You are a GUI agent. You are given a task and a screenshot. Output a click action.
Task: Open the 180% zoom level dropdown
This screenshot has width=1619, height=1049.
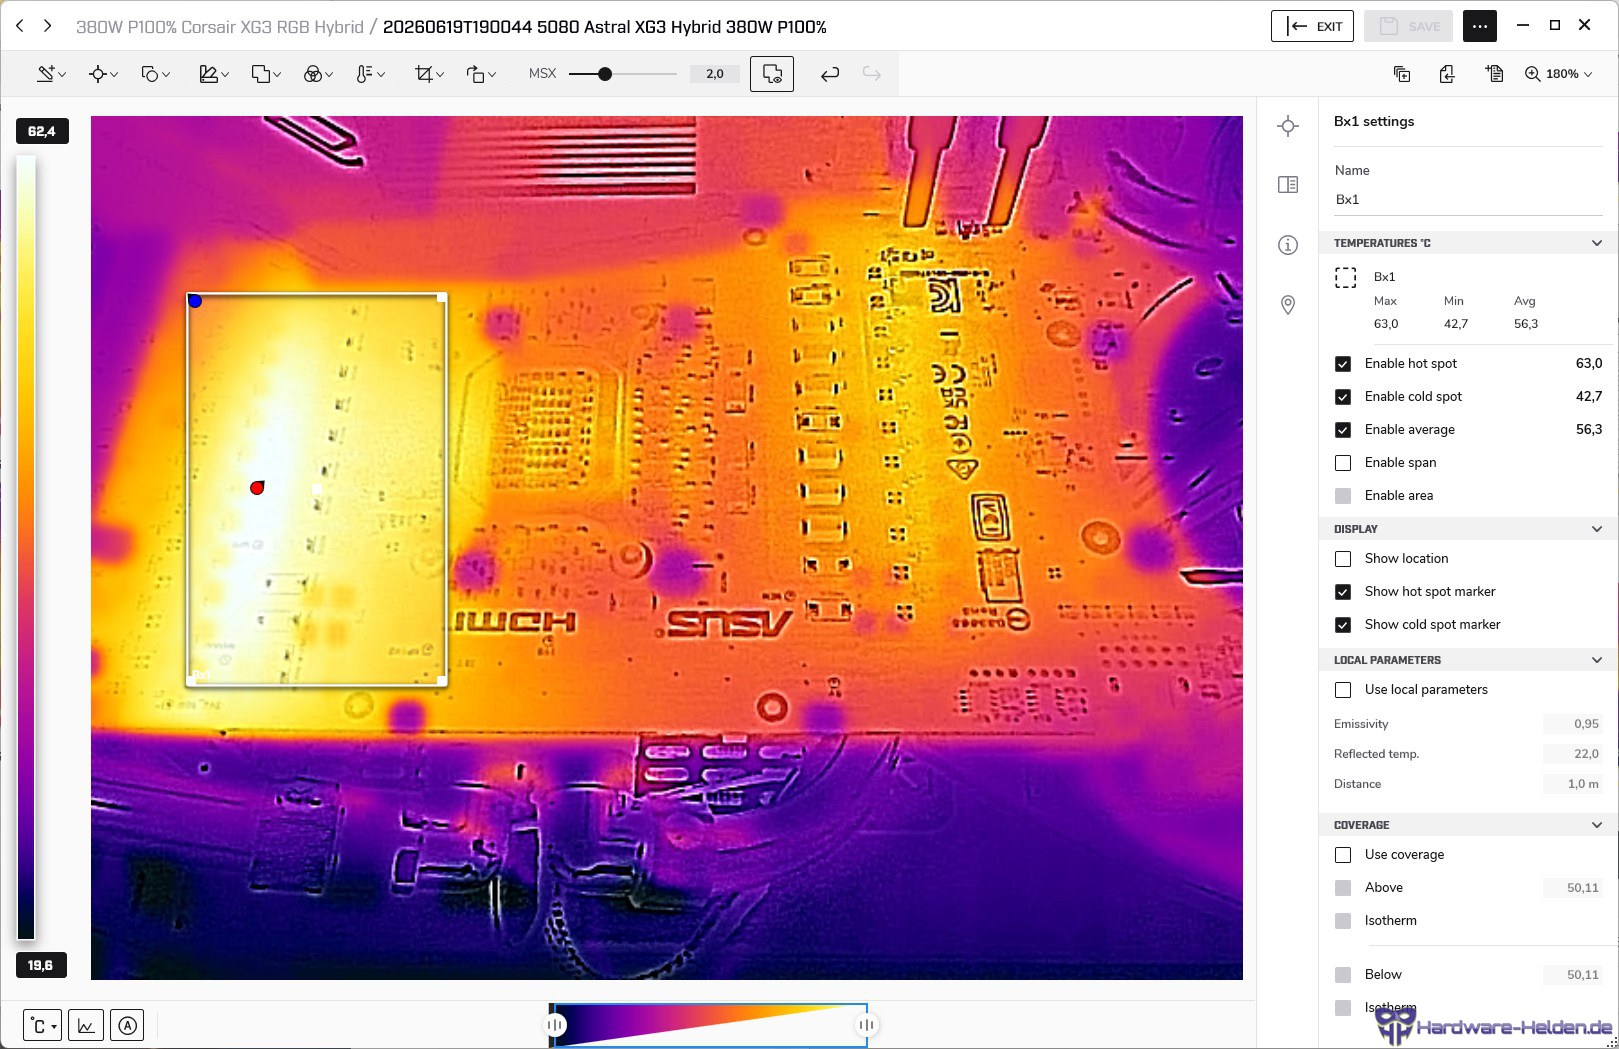[x=1559, y=74]
